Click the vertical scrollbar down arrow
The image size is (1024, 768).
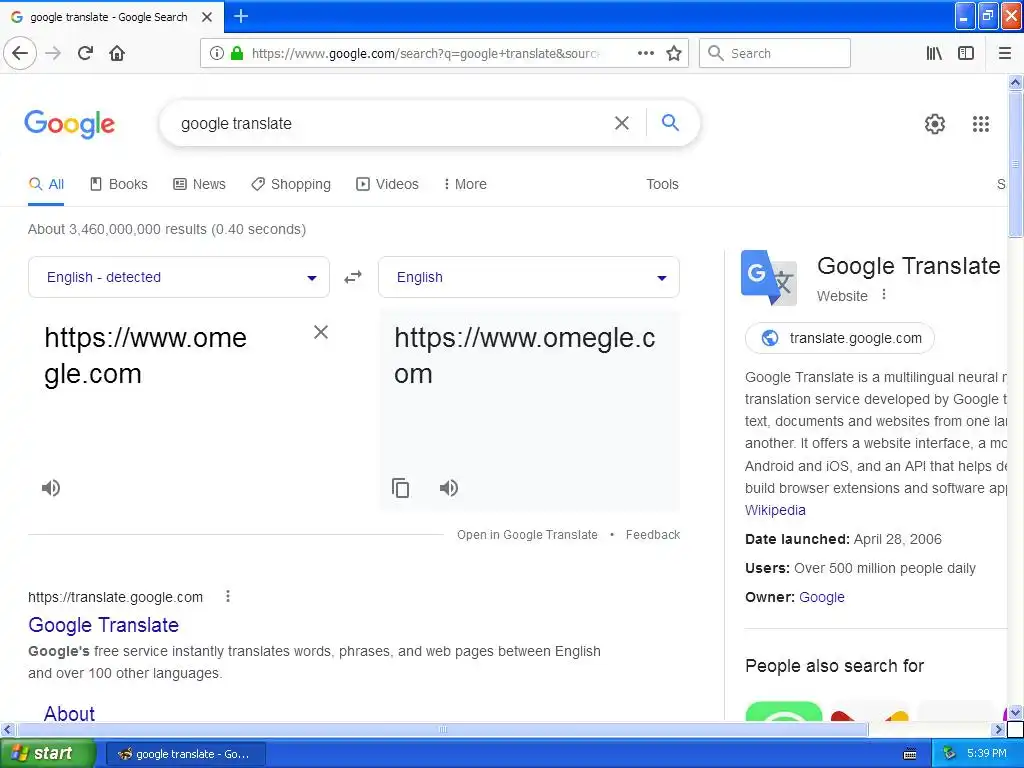click(1016, 712)
